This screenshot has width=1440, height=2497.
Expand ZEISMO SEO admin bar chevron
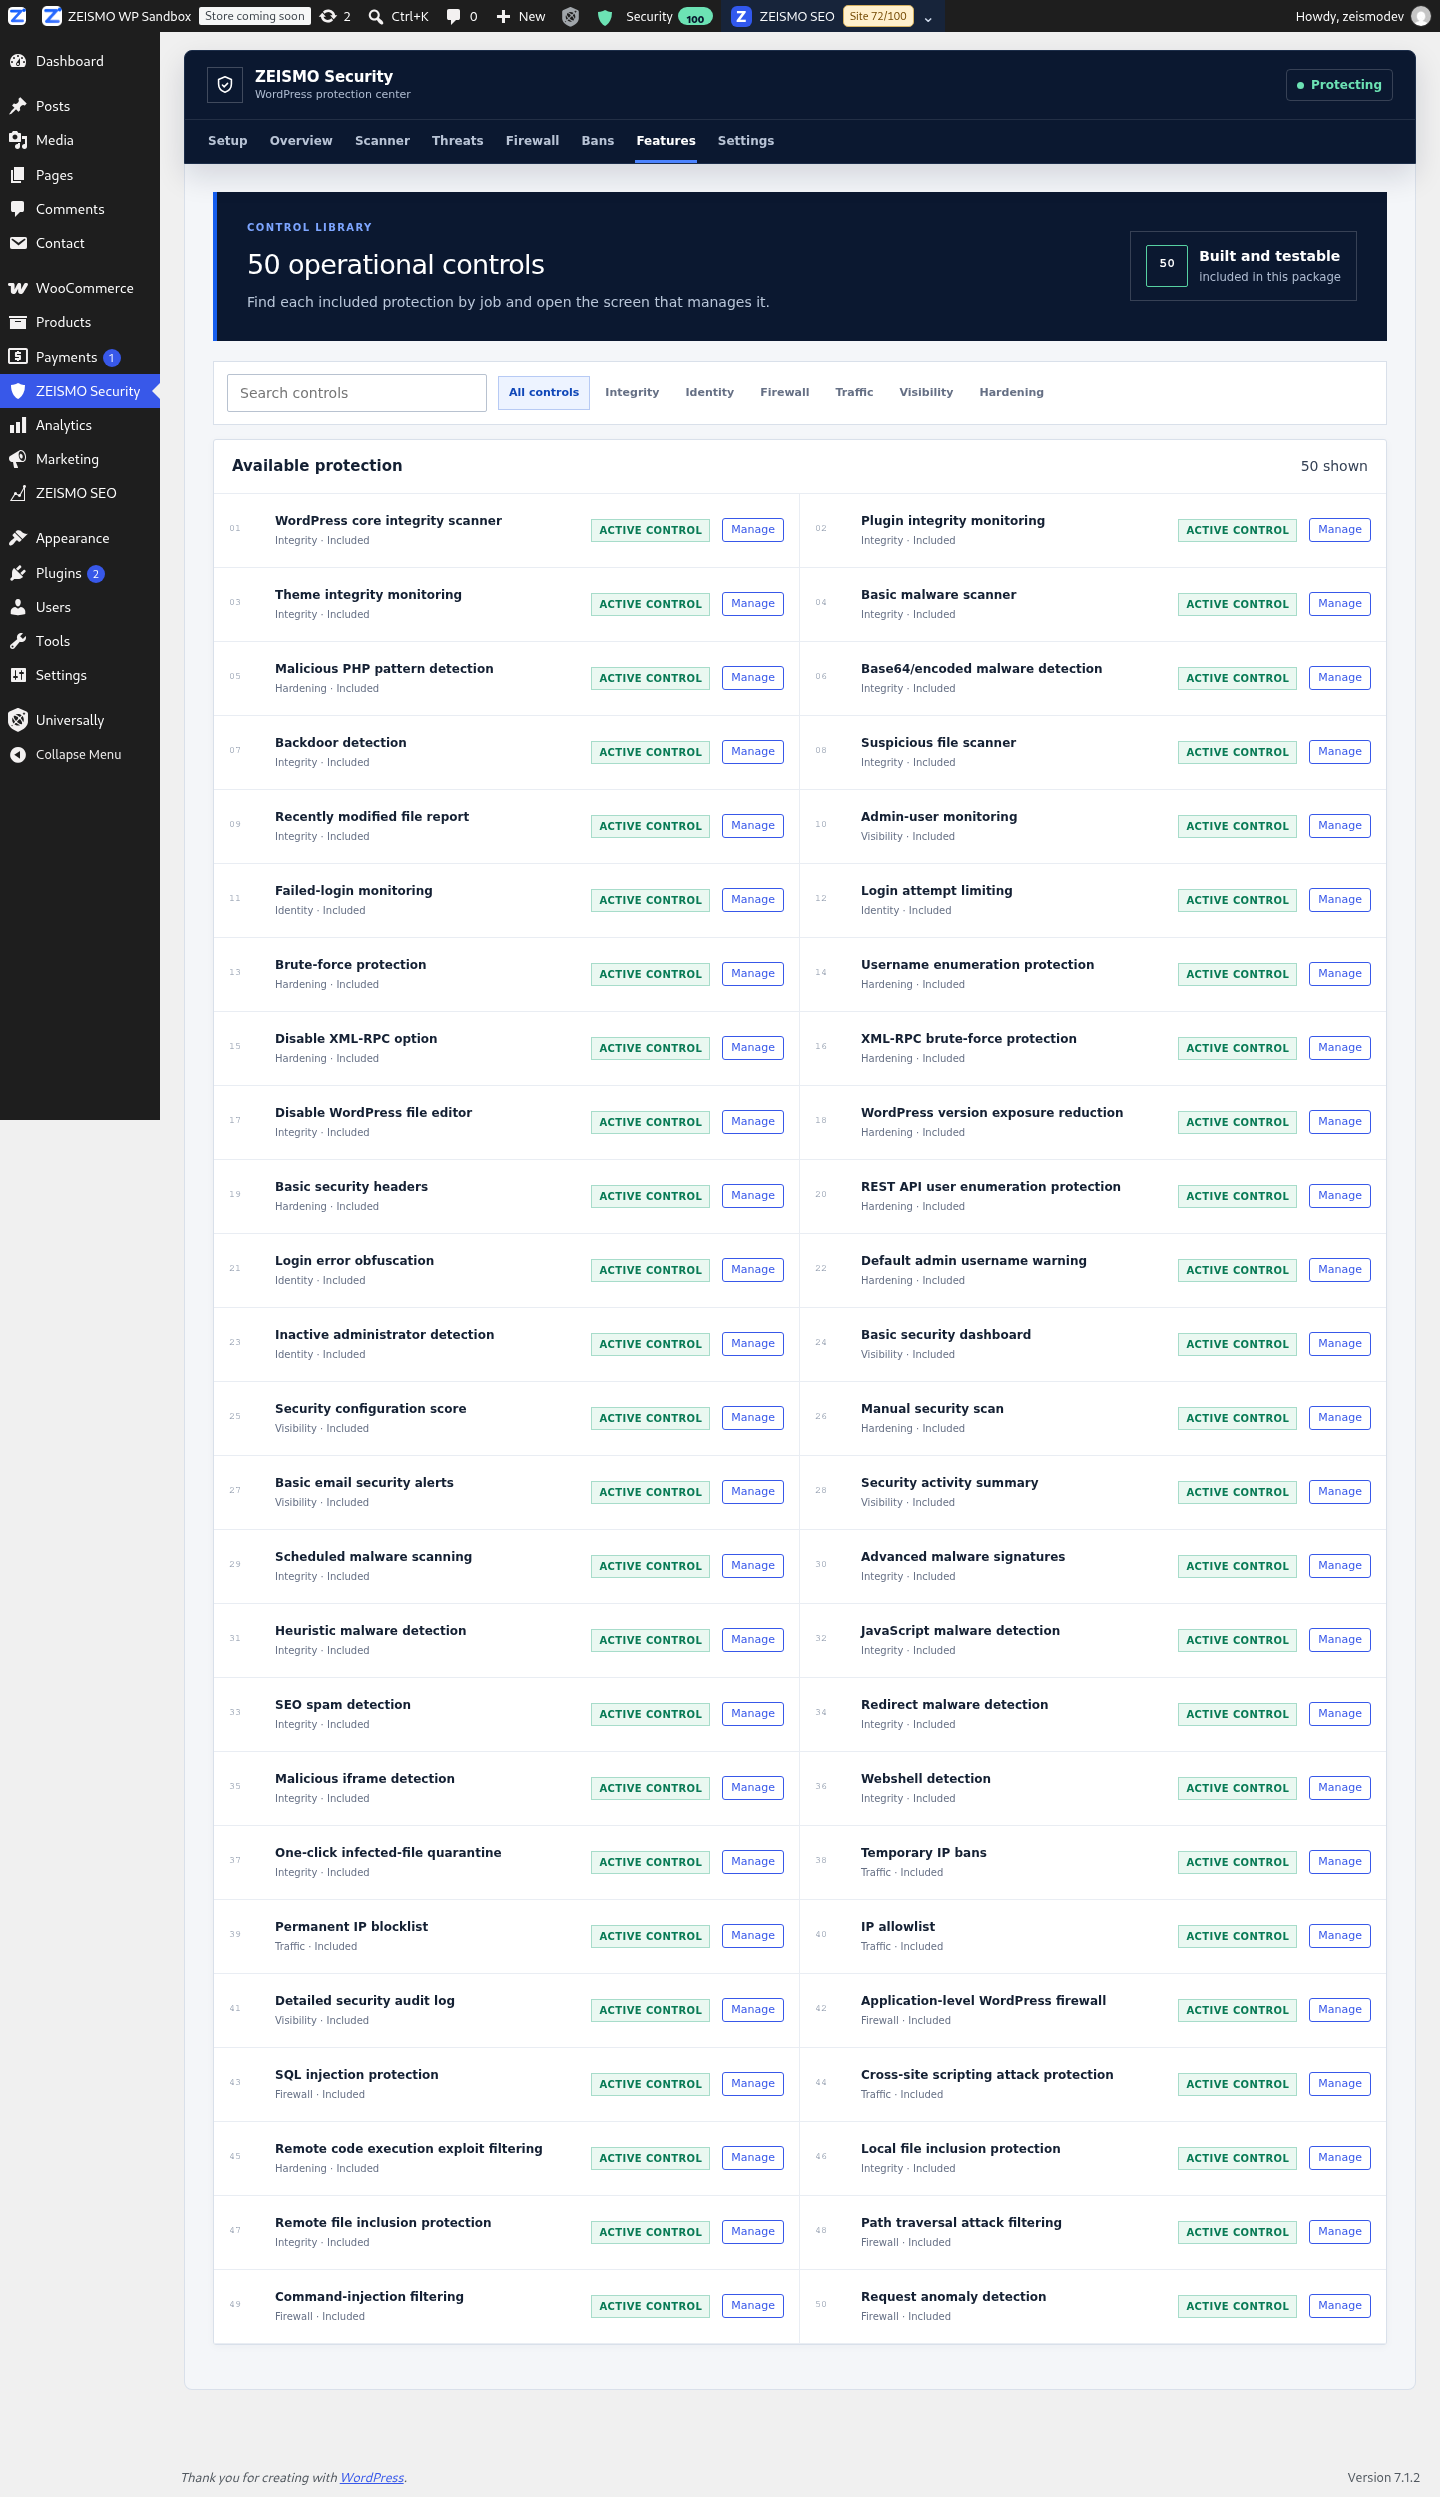[928, 17]
